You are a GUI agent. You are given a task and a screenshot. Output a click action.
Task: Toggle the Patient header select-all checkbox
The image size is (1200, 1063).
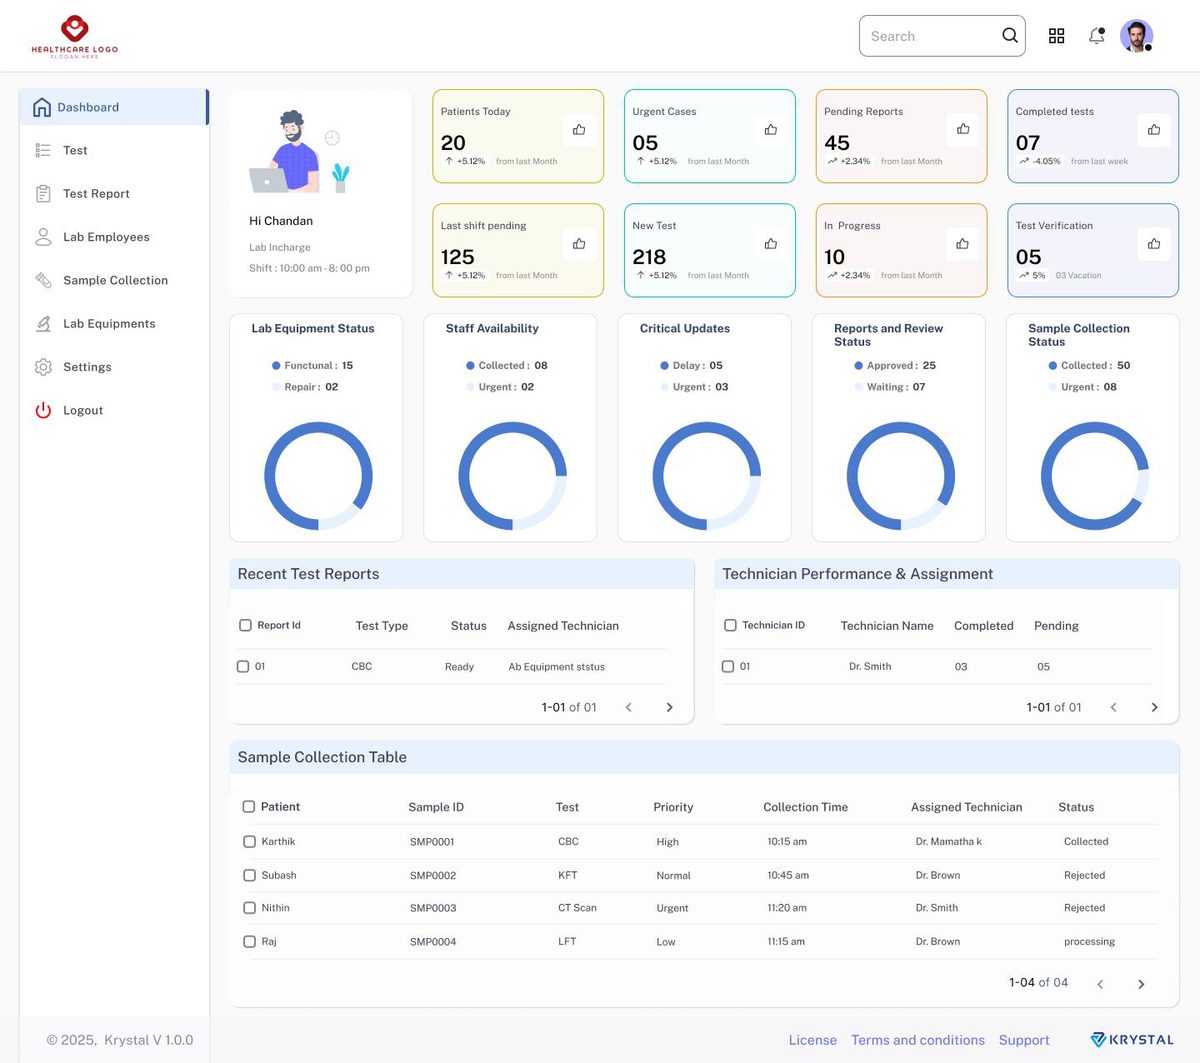(249, 806)
